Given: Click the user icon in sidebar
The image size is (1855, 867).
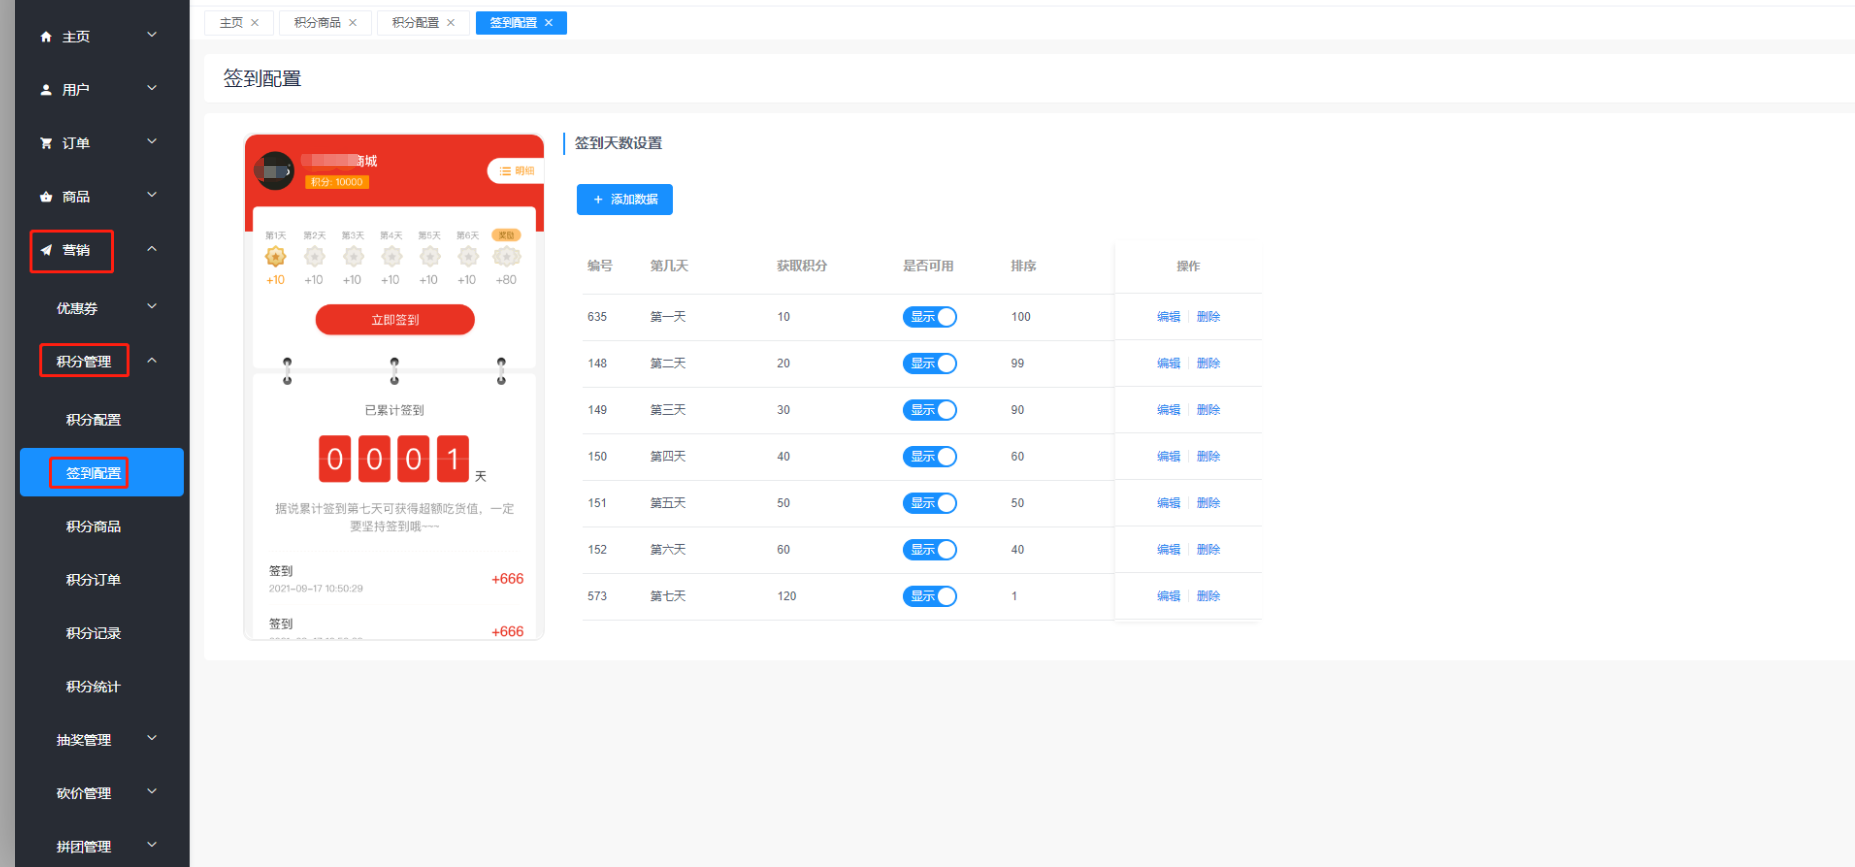Looking at the screenshot, I should (x=46, y=90).
